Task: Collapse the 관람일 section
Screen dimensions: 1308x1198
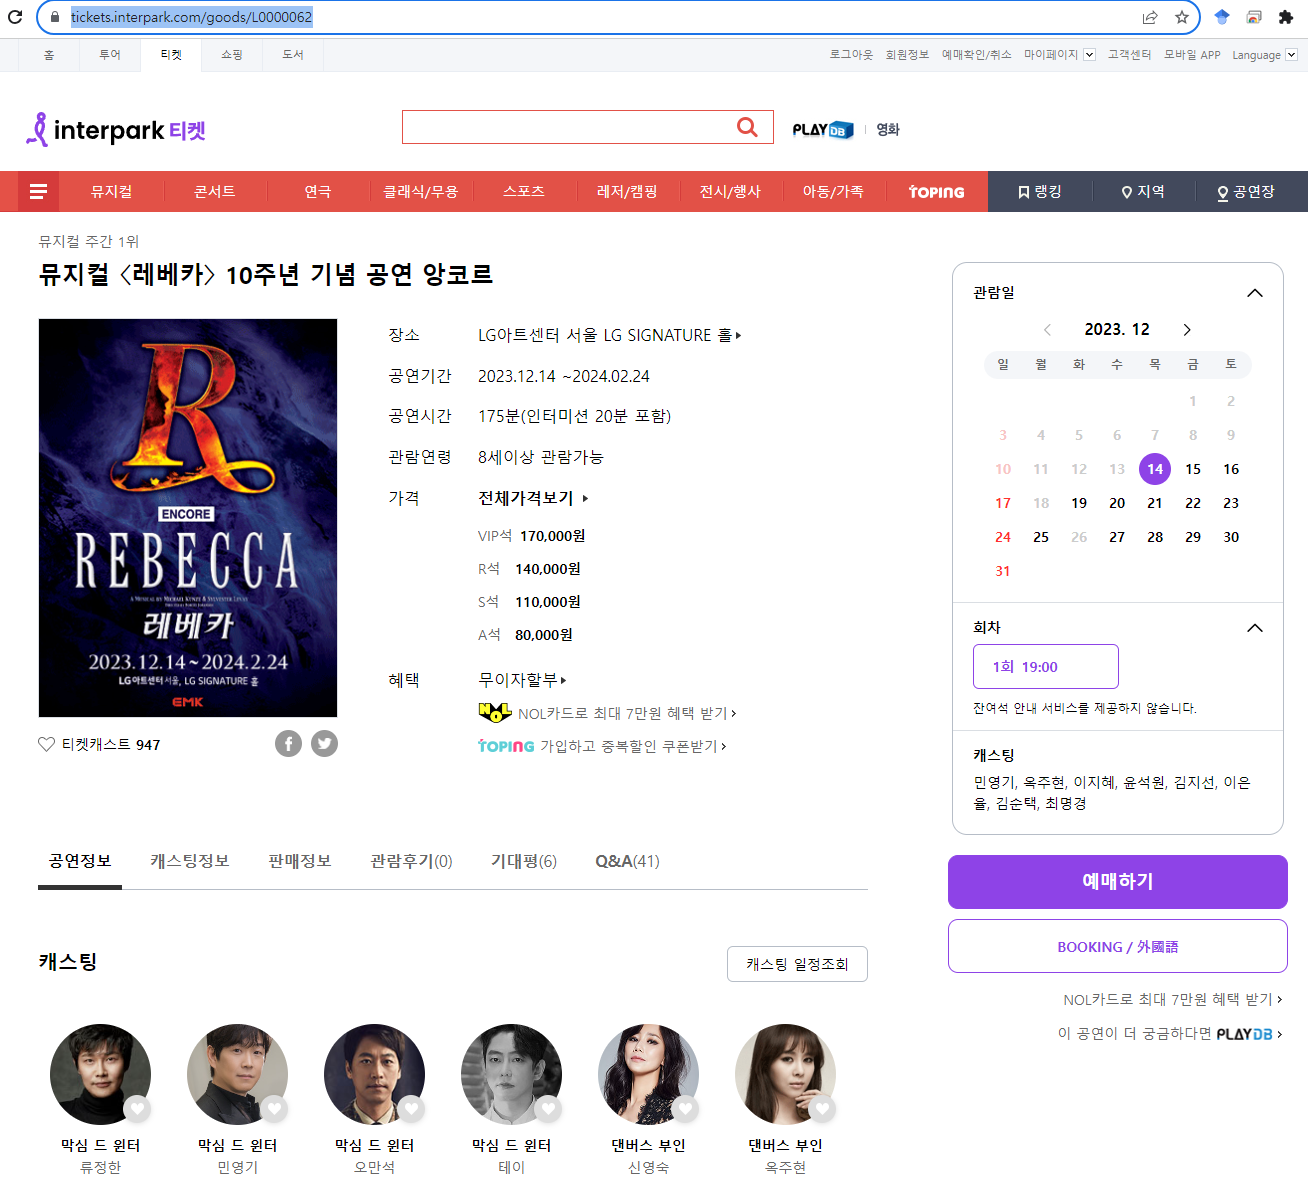Action: (x=1255, y=293)
